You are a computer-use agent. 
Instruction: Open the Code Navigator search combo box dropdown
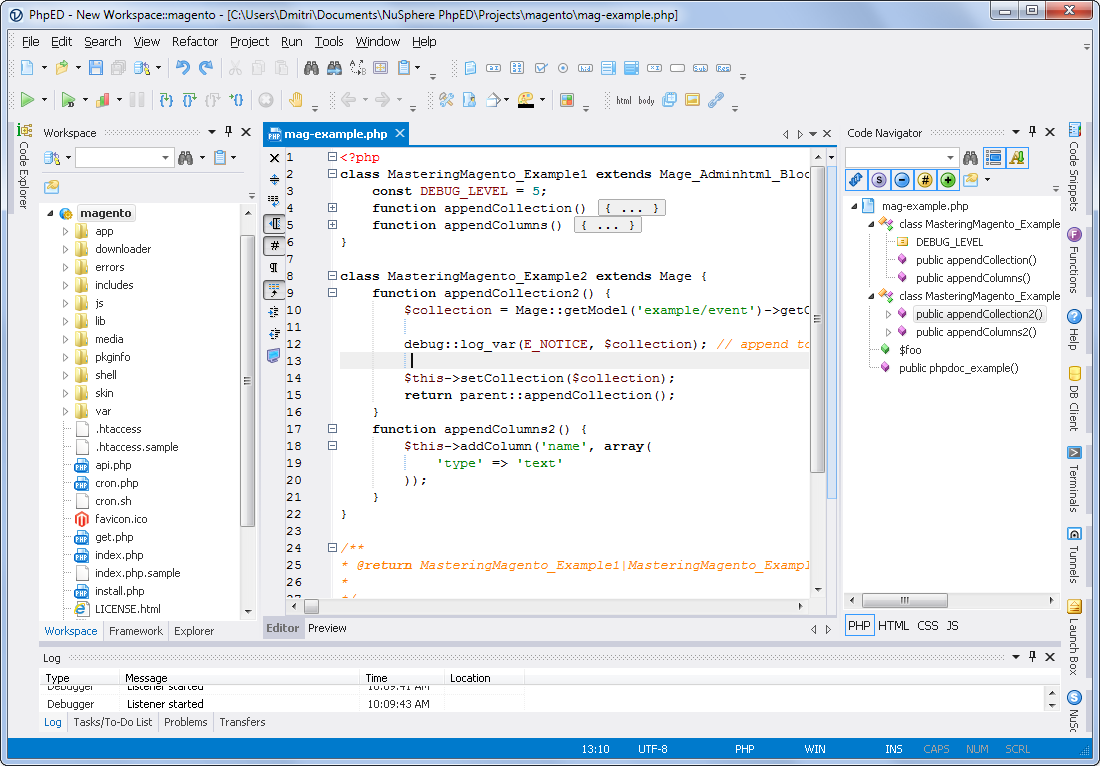click(x=951, y=158)
